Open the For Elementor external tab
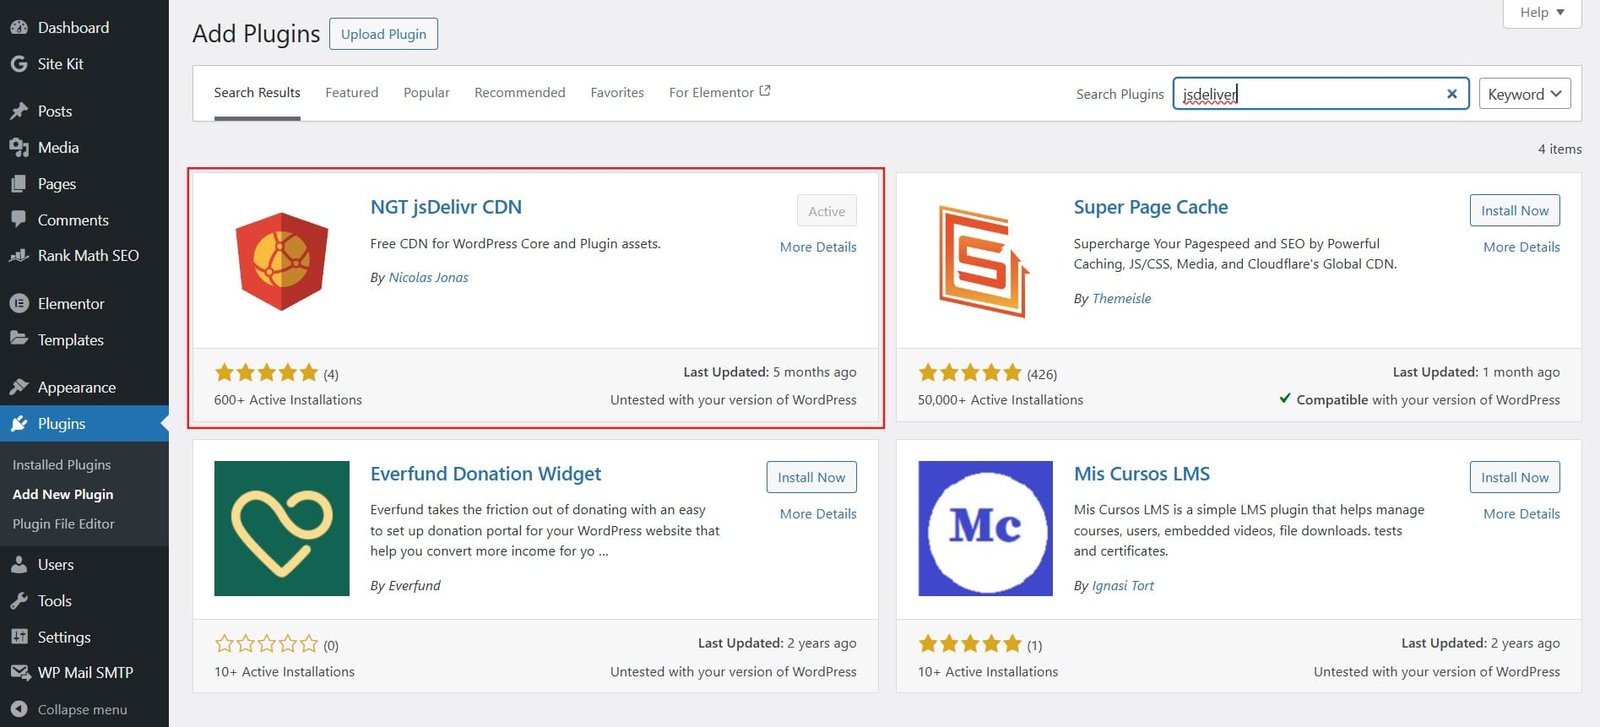Viewport: 1600px width, 727px height. pyautogui.click(x=719, y=93)
